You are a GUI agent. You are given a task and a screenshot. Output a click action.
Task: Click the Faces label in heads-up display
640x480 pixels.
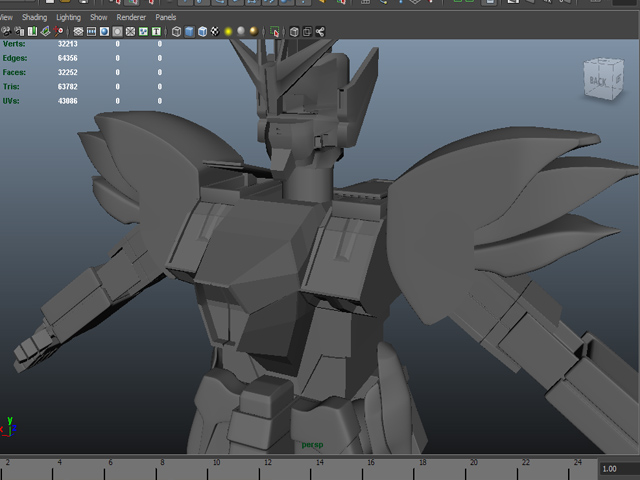(14, 72)
